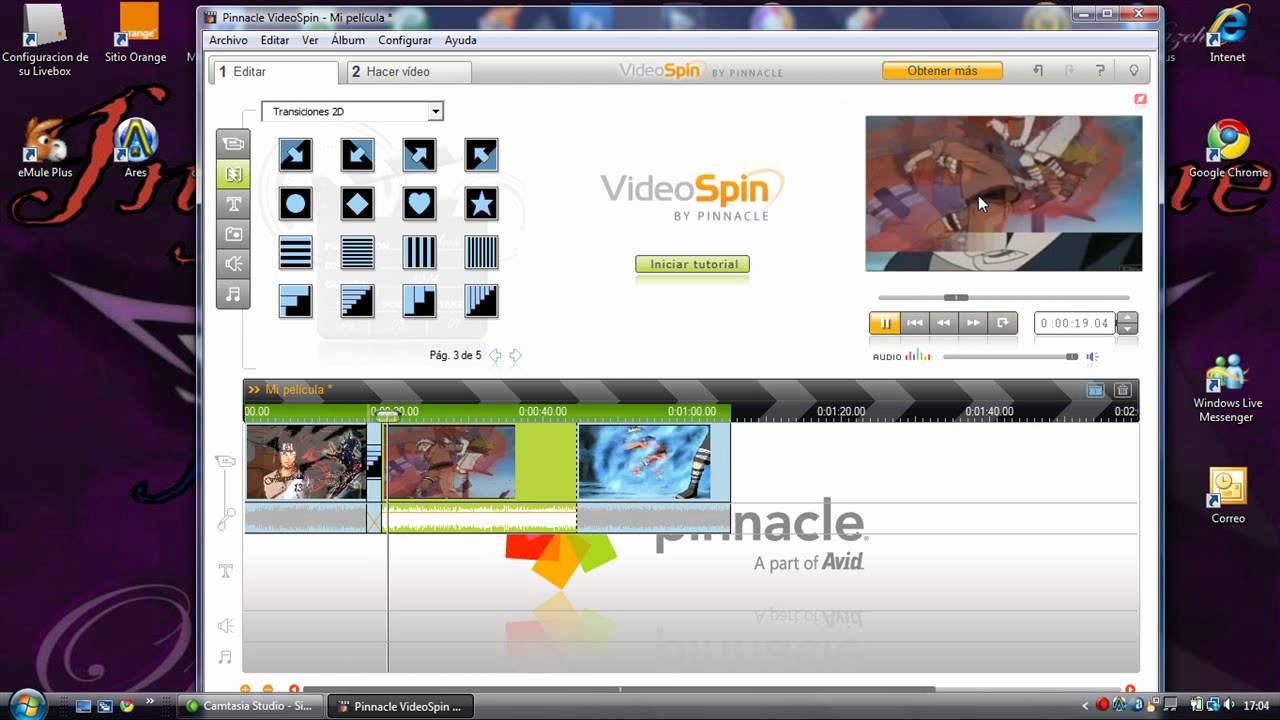Select the fine horizontal blinds transition
Image resolution: width=1280 pixels, height=720 pixels.
357,252
